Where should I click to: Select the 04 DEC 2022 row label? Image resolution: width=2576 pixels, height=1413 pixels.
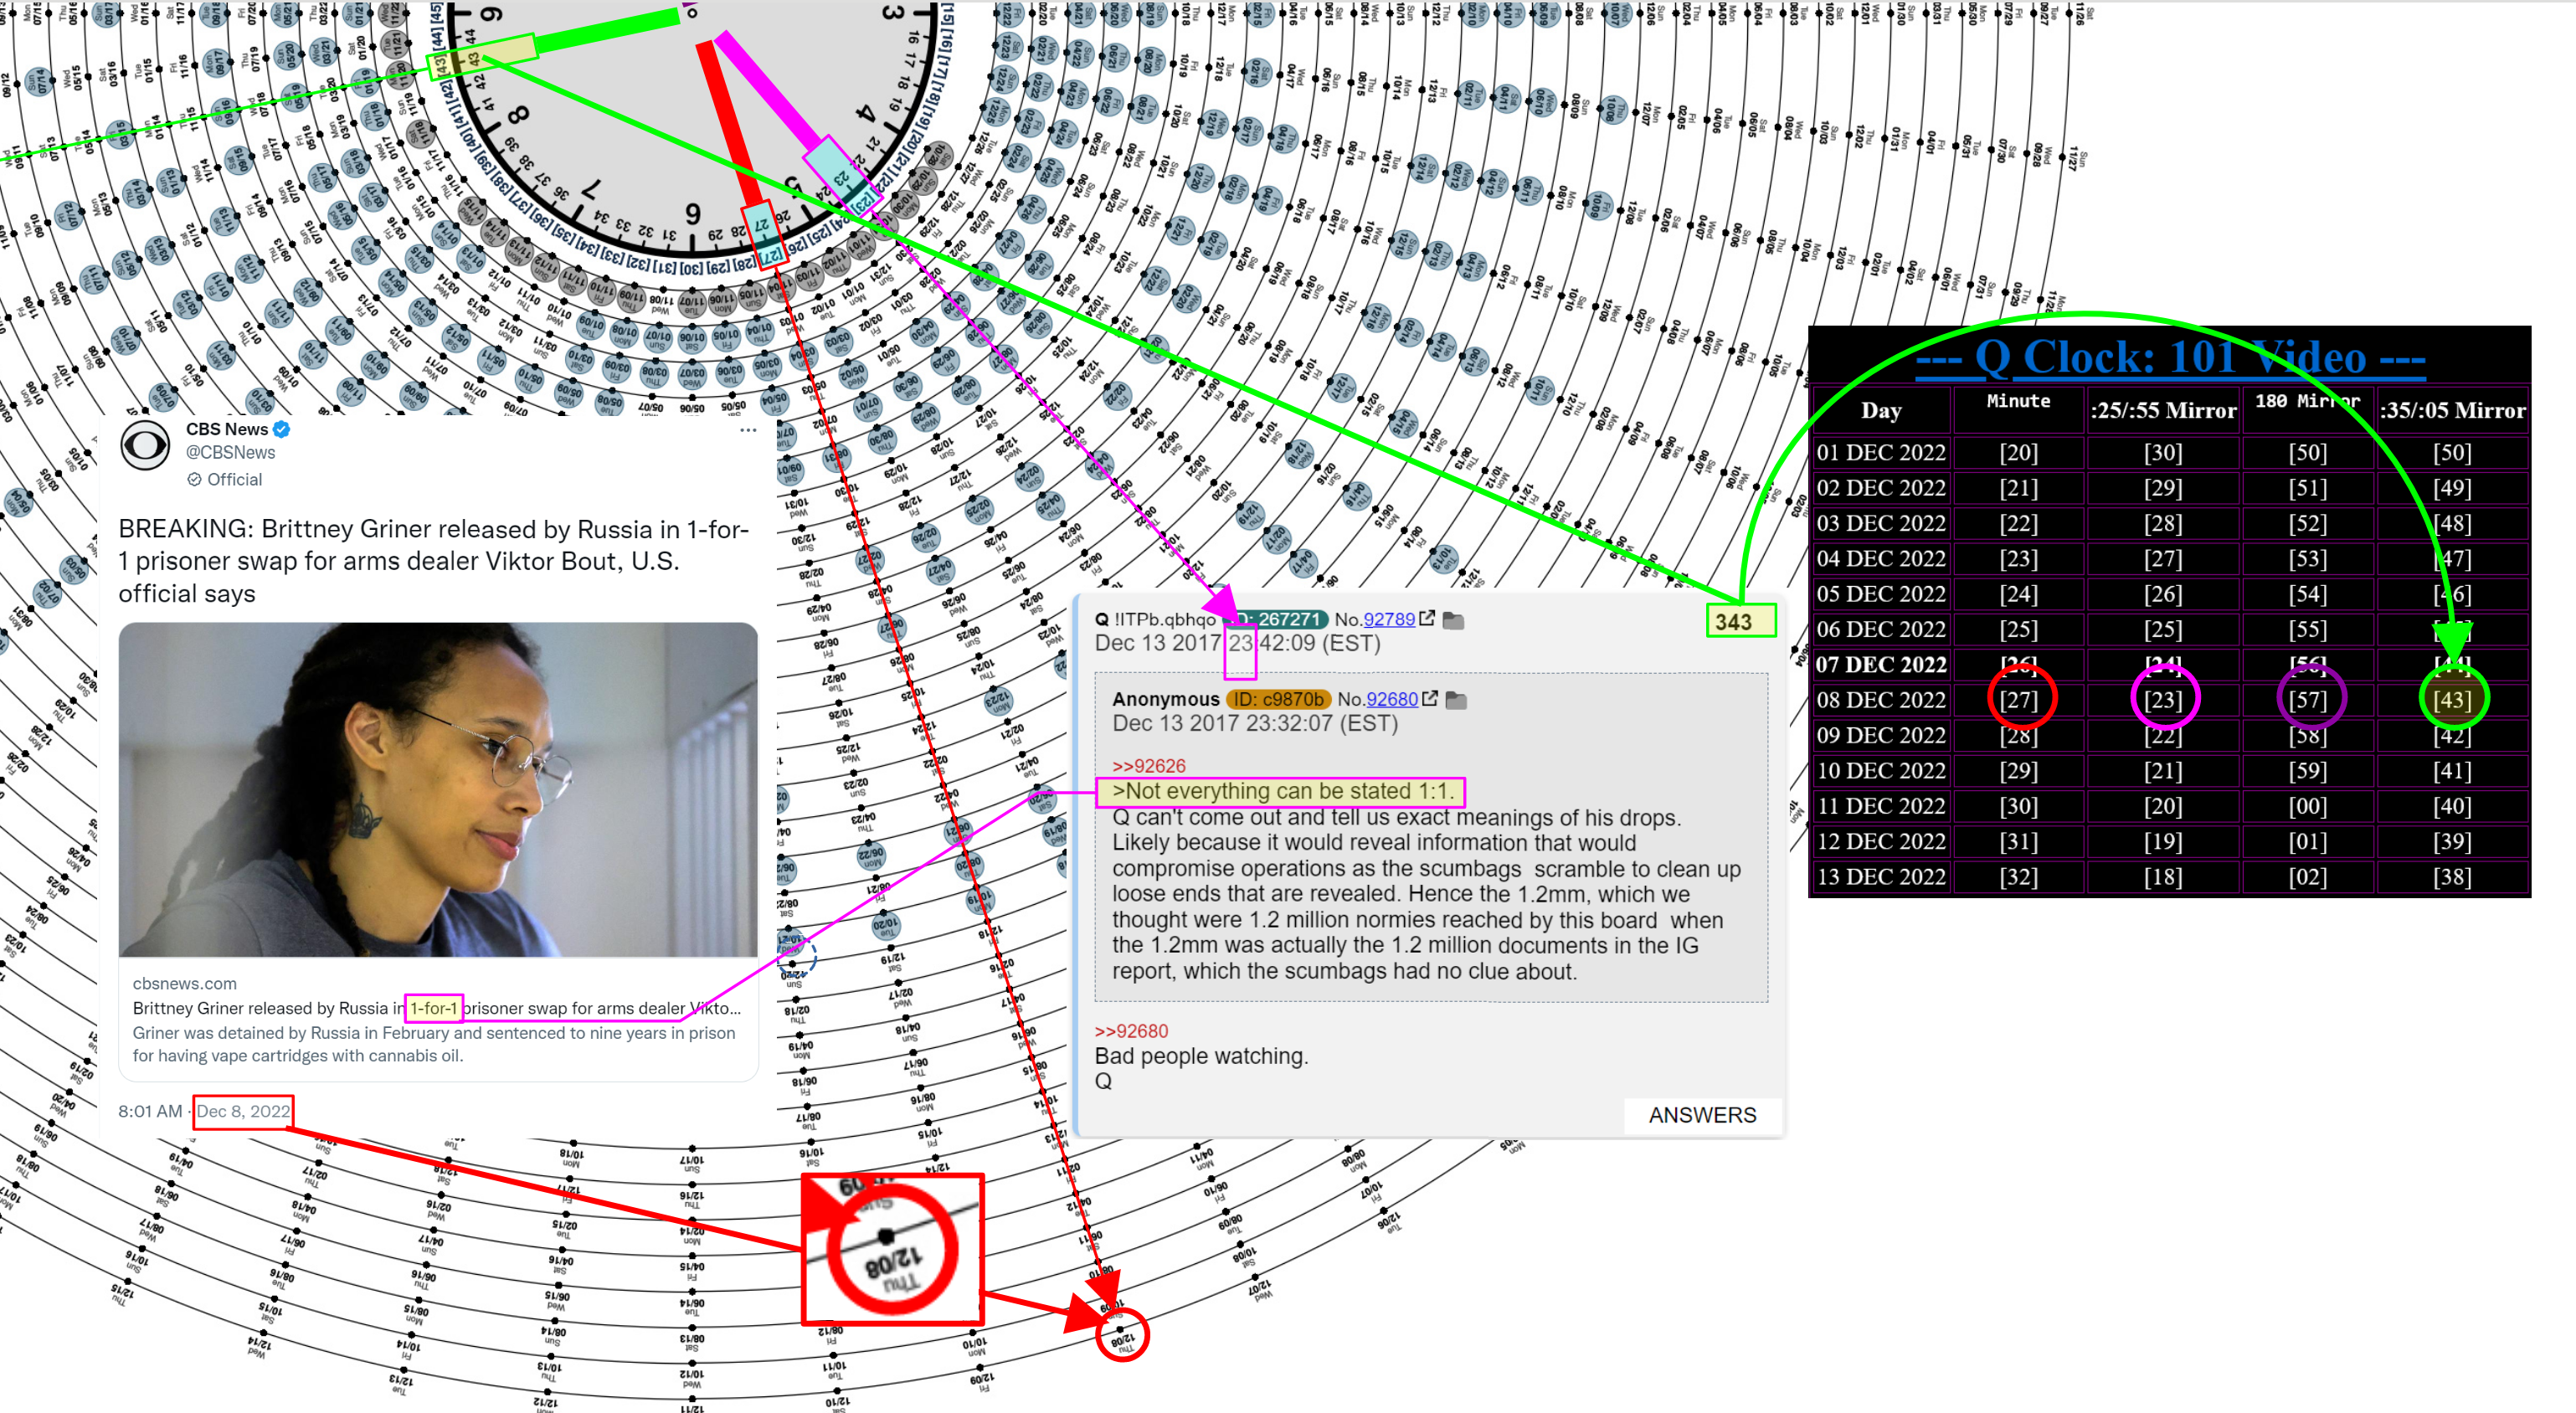pos(1881,559)
